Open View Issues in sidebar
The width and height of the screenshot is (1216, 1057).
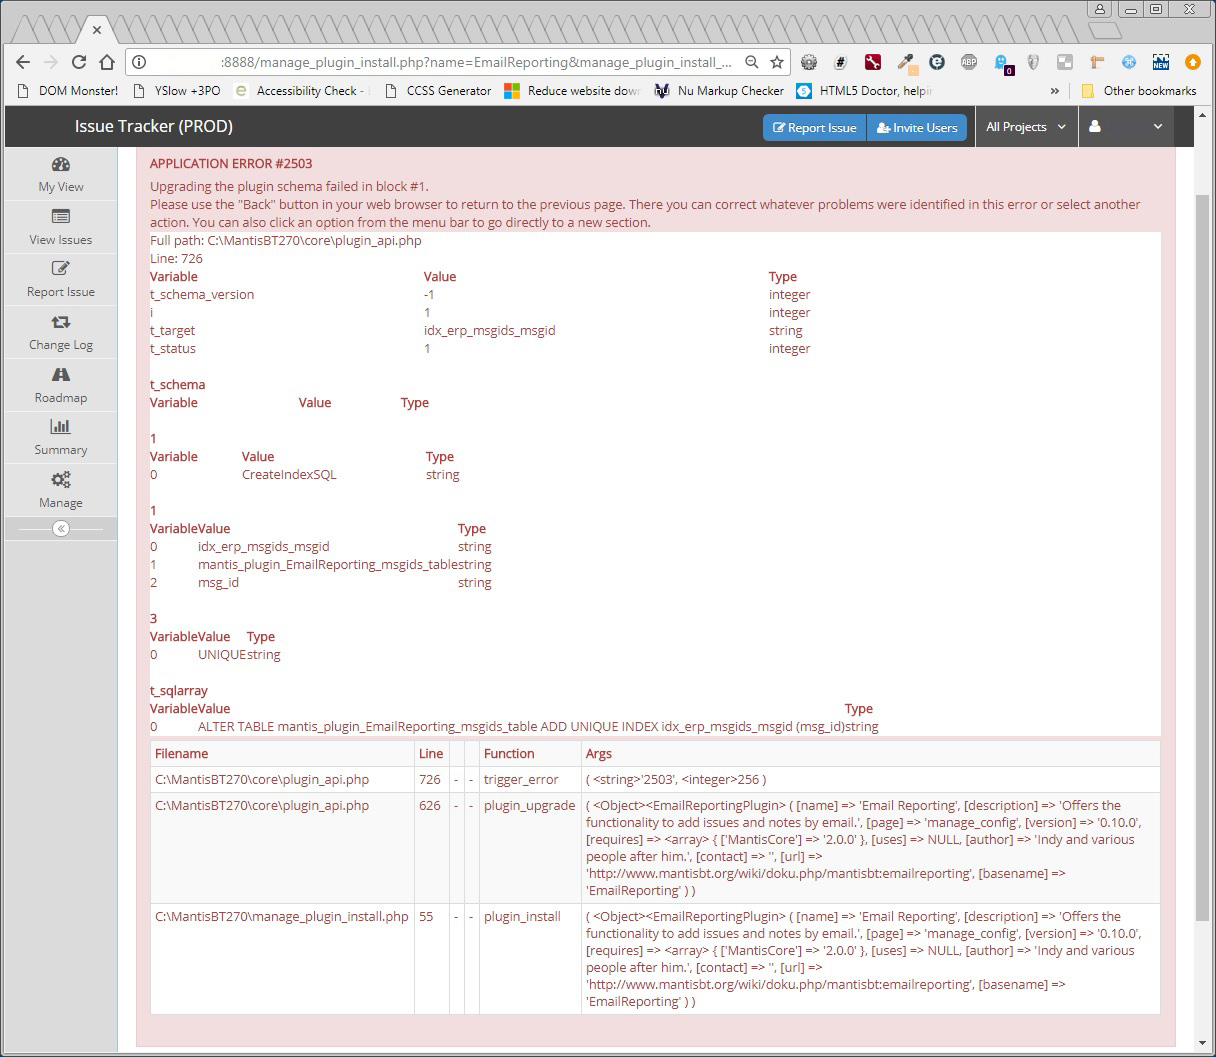coord(61,227)
